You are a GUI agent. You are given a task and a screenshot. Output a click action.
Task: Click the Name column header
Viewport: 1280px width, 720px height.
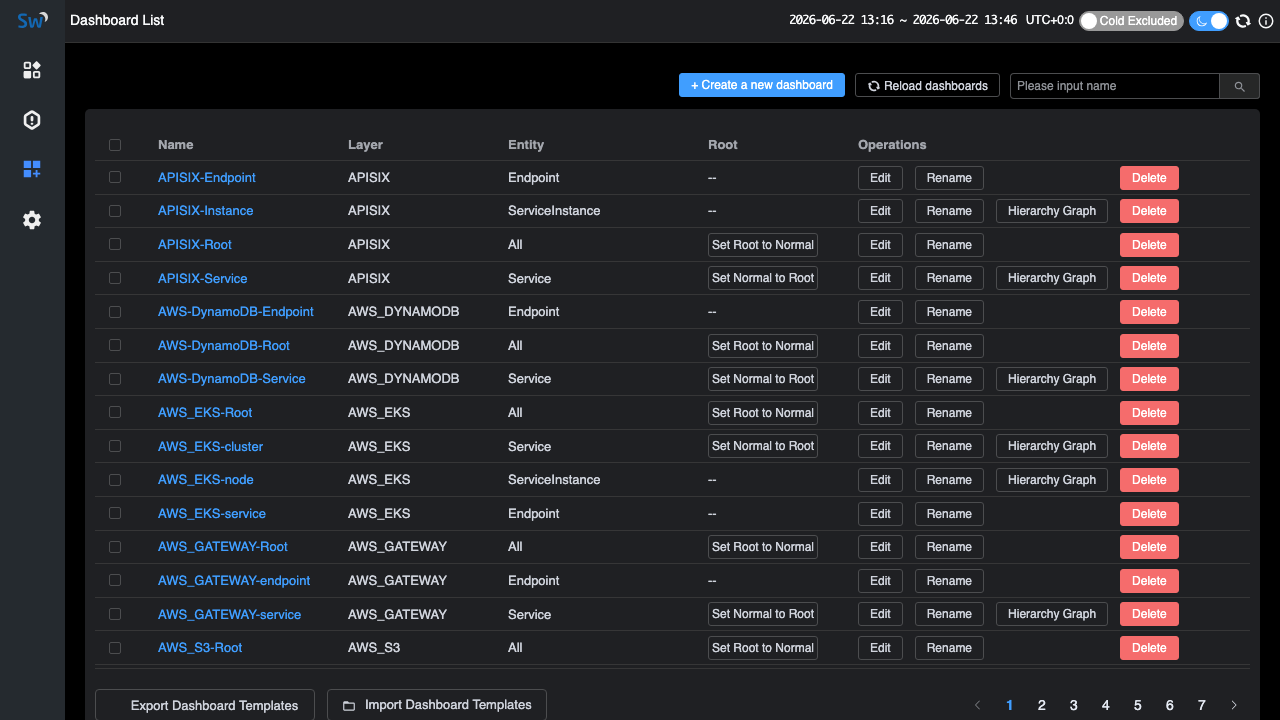176,145
